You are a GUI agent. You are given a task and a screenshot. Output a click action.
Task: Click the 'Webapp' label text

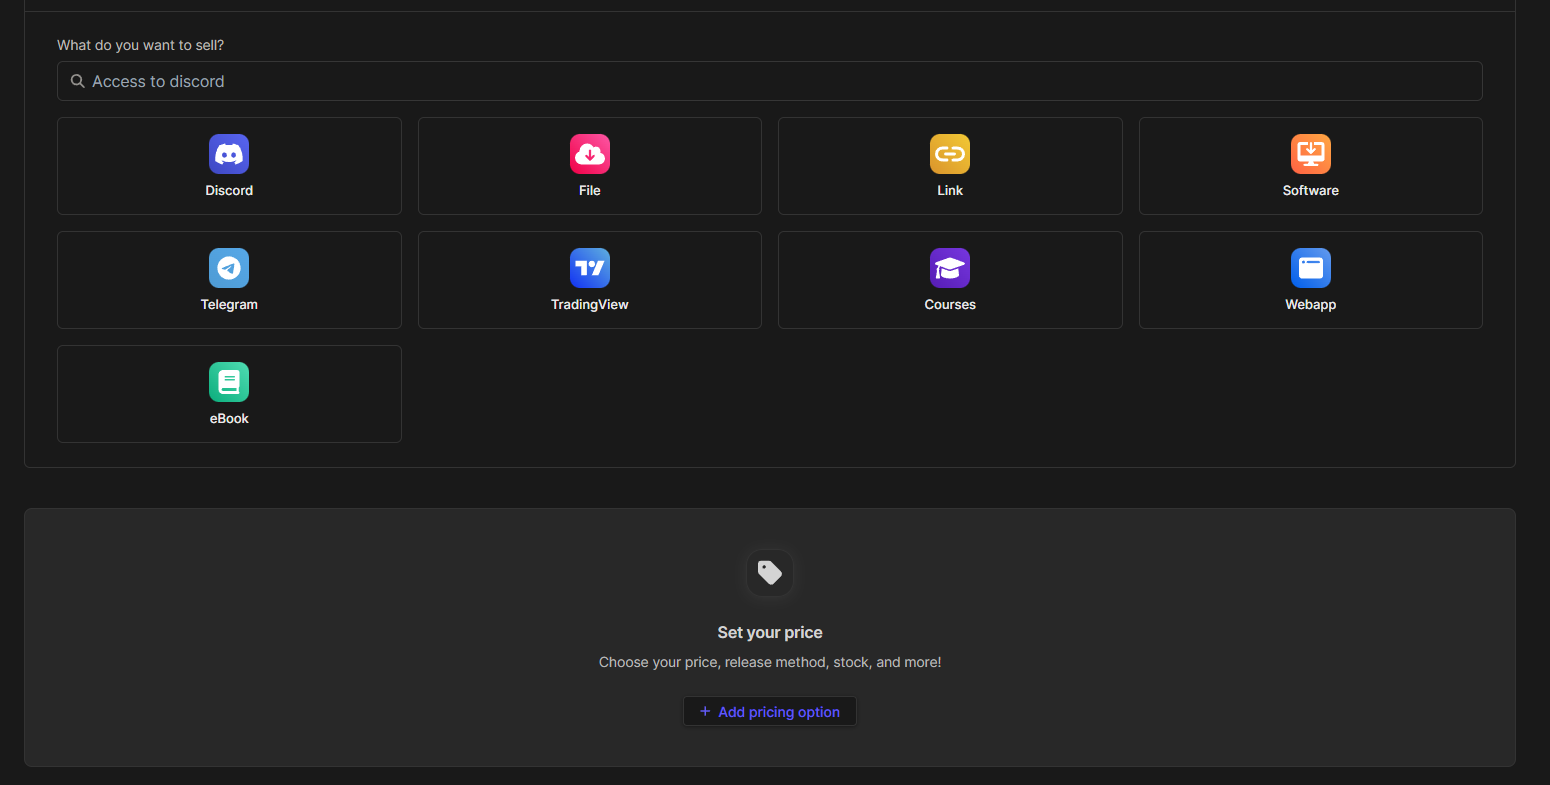(x=1311, y=304)
